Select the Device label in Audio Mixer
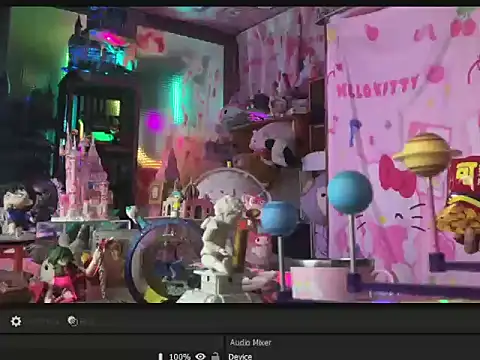The image size is (480, 360). point(240,356)
